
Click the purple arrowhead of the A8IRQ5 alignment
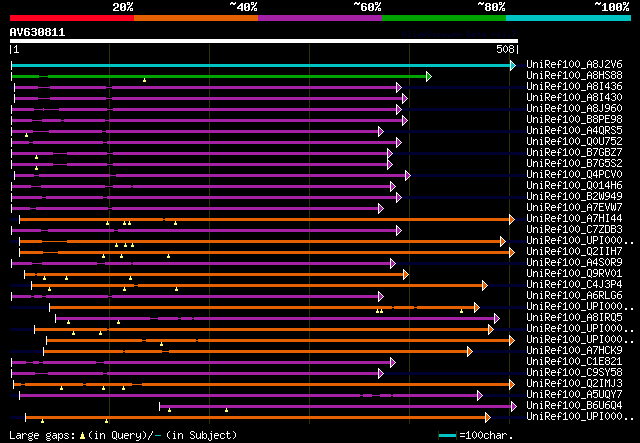[x=496, y=318]
